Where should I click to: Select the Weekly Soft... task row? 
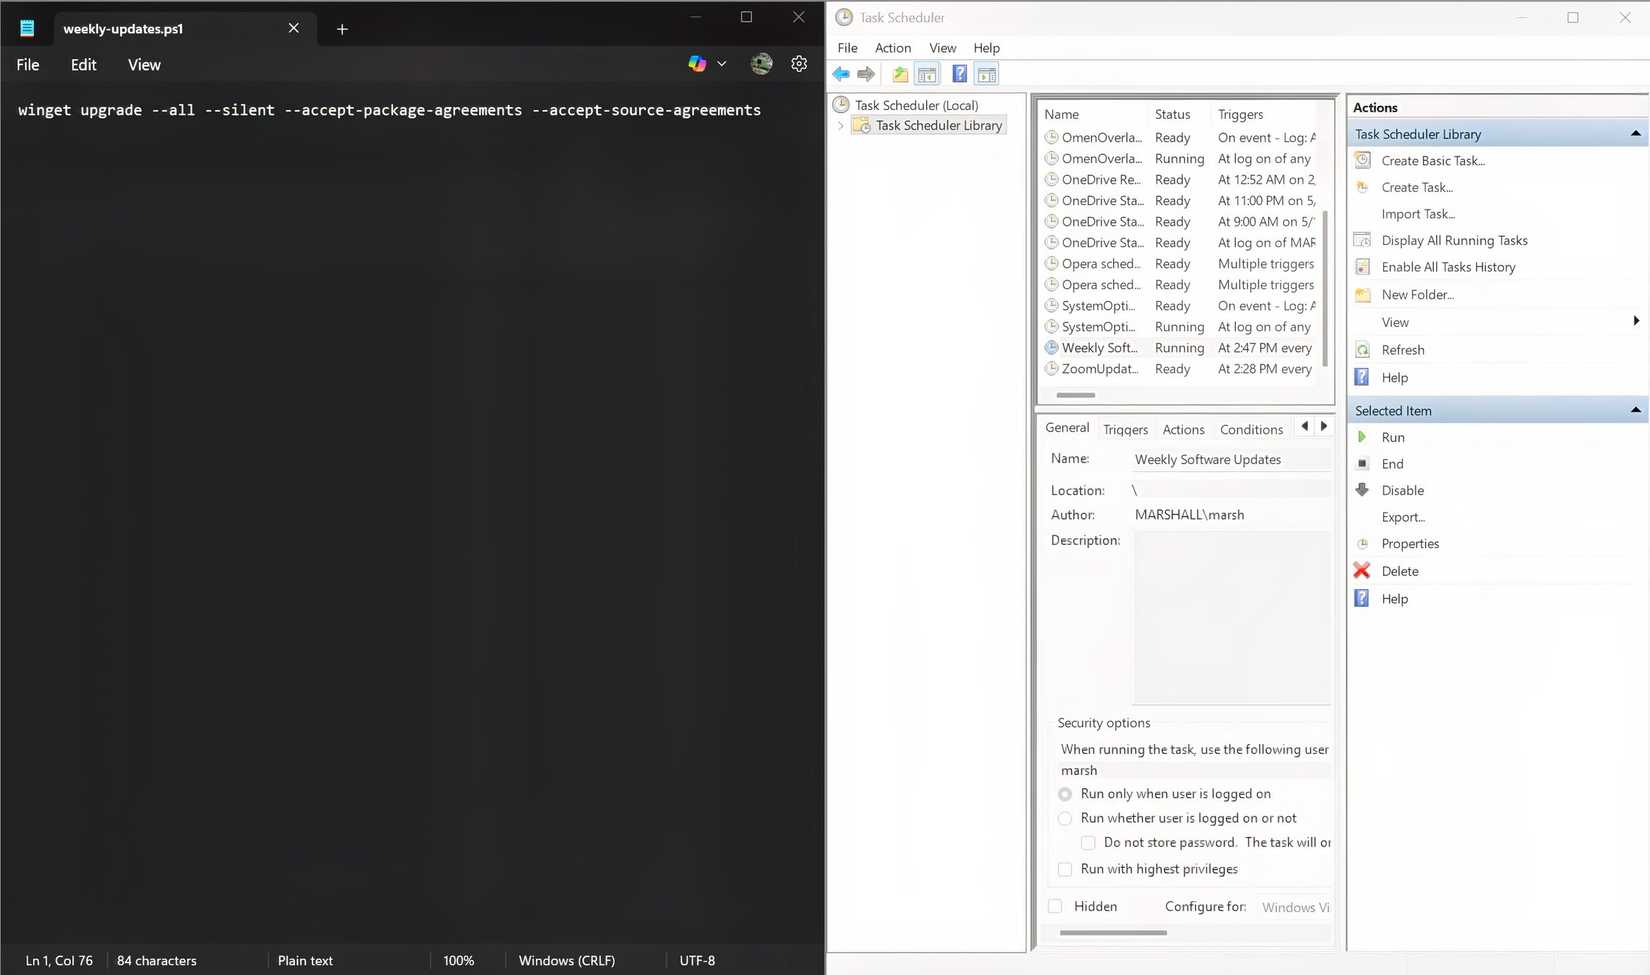(1180, 348)
